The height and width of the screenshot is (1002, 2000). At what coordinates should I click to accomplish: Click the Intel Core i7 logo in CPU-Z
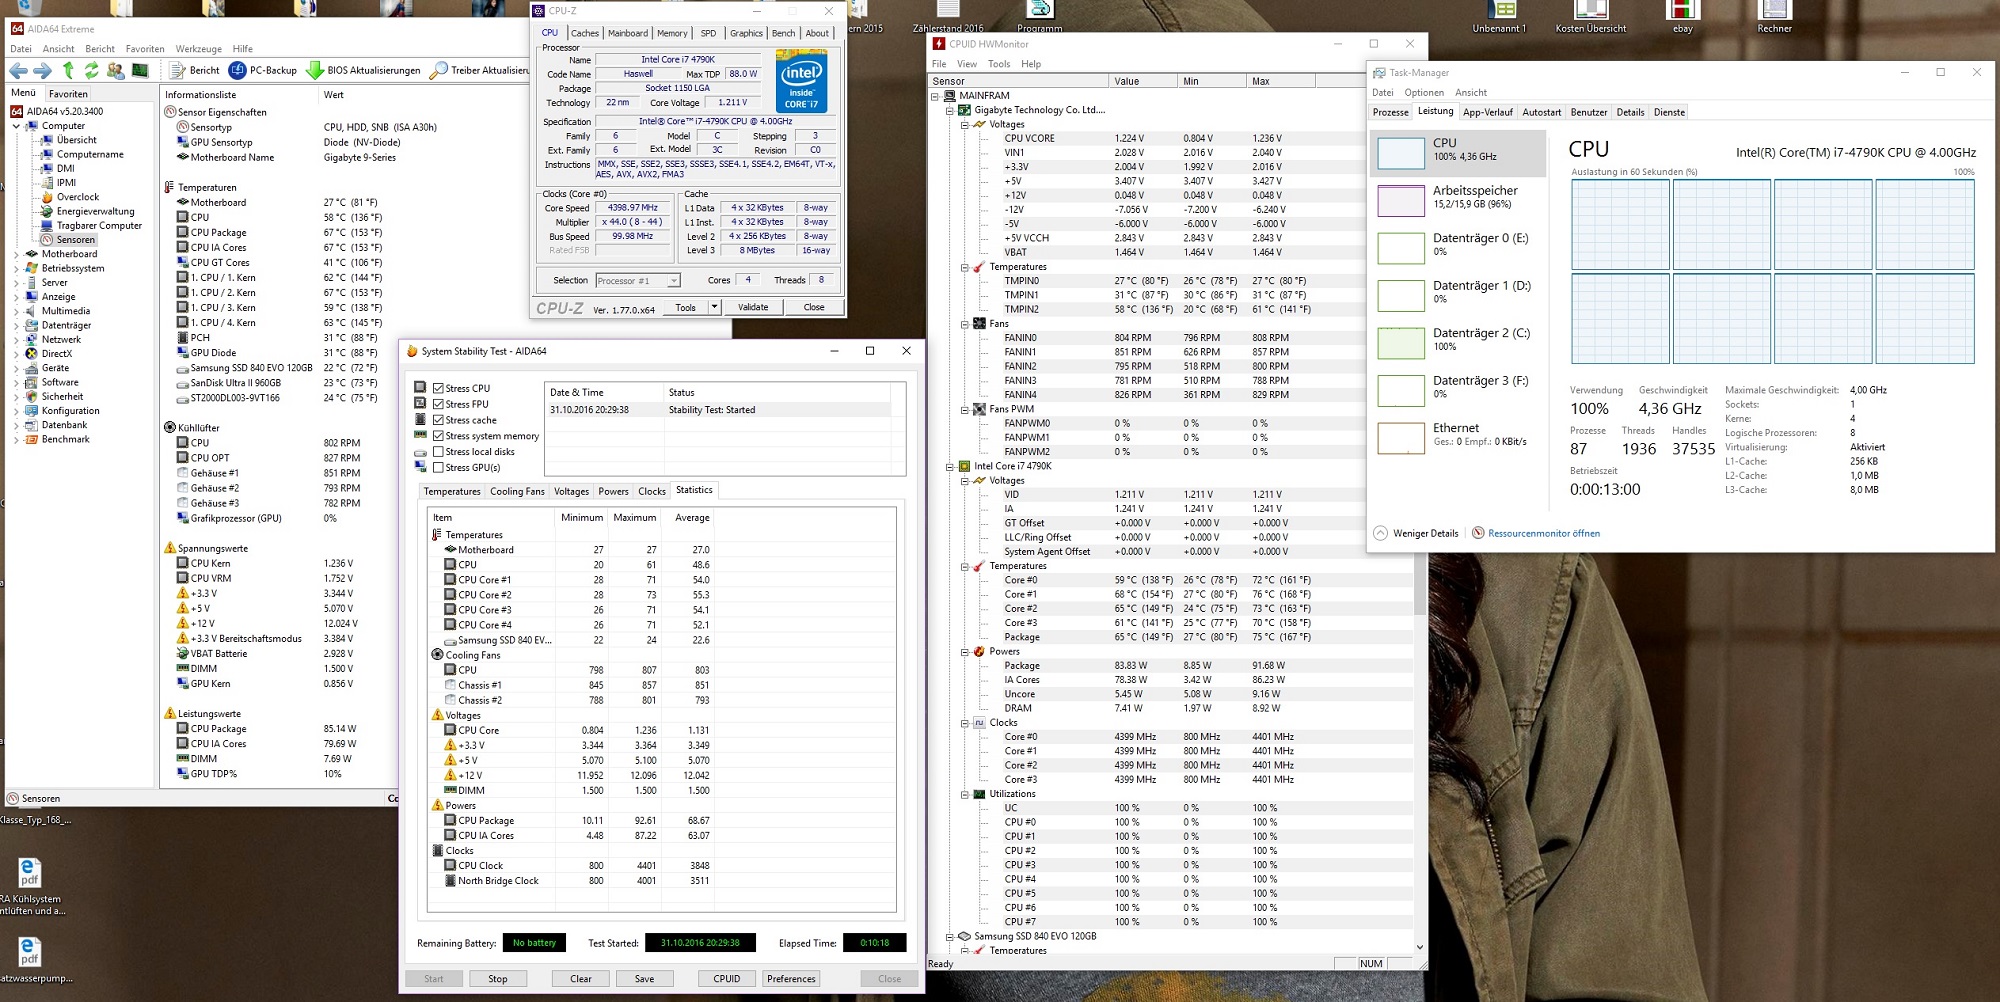click(x=801, y=81)
